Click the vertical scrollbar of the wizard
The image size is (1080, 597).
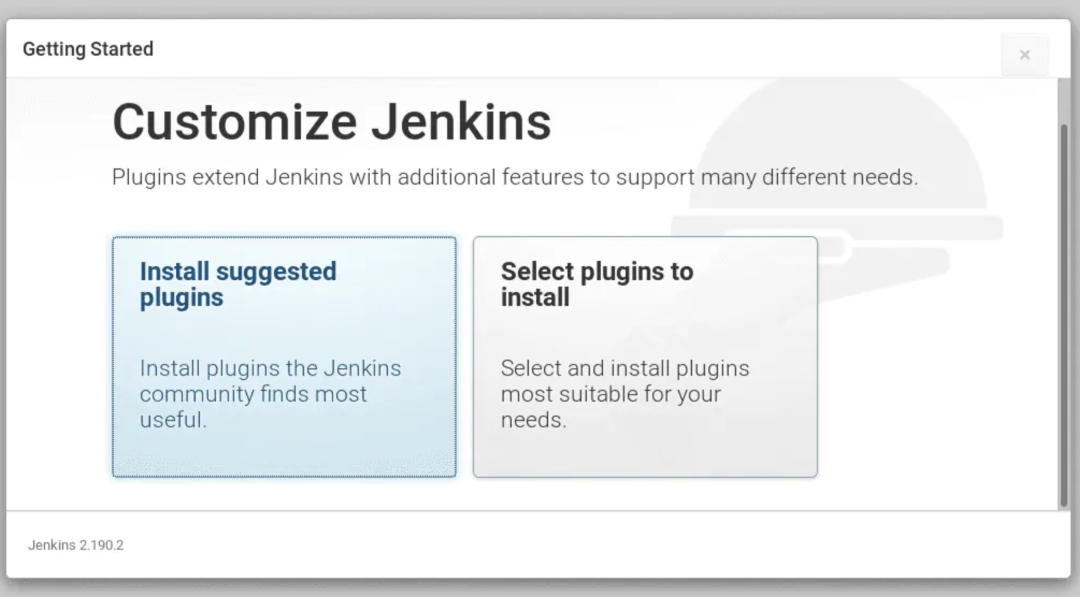1064,317
